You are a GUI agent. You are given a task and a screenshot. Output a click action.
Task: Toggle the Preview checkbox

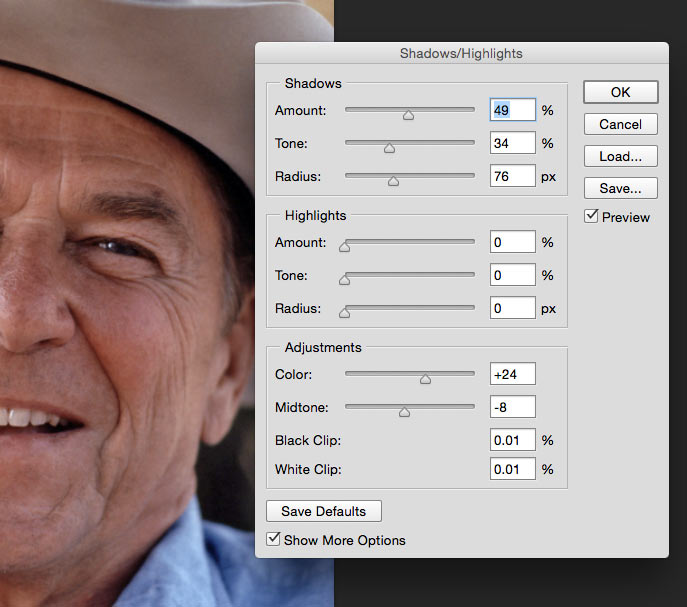click(592, 216)
